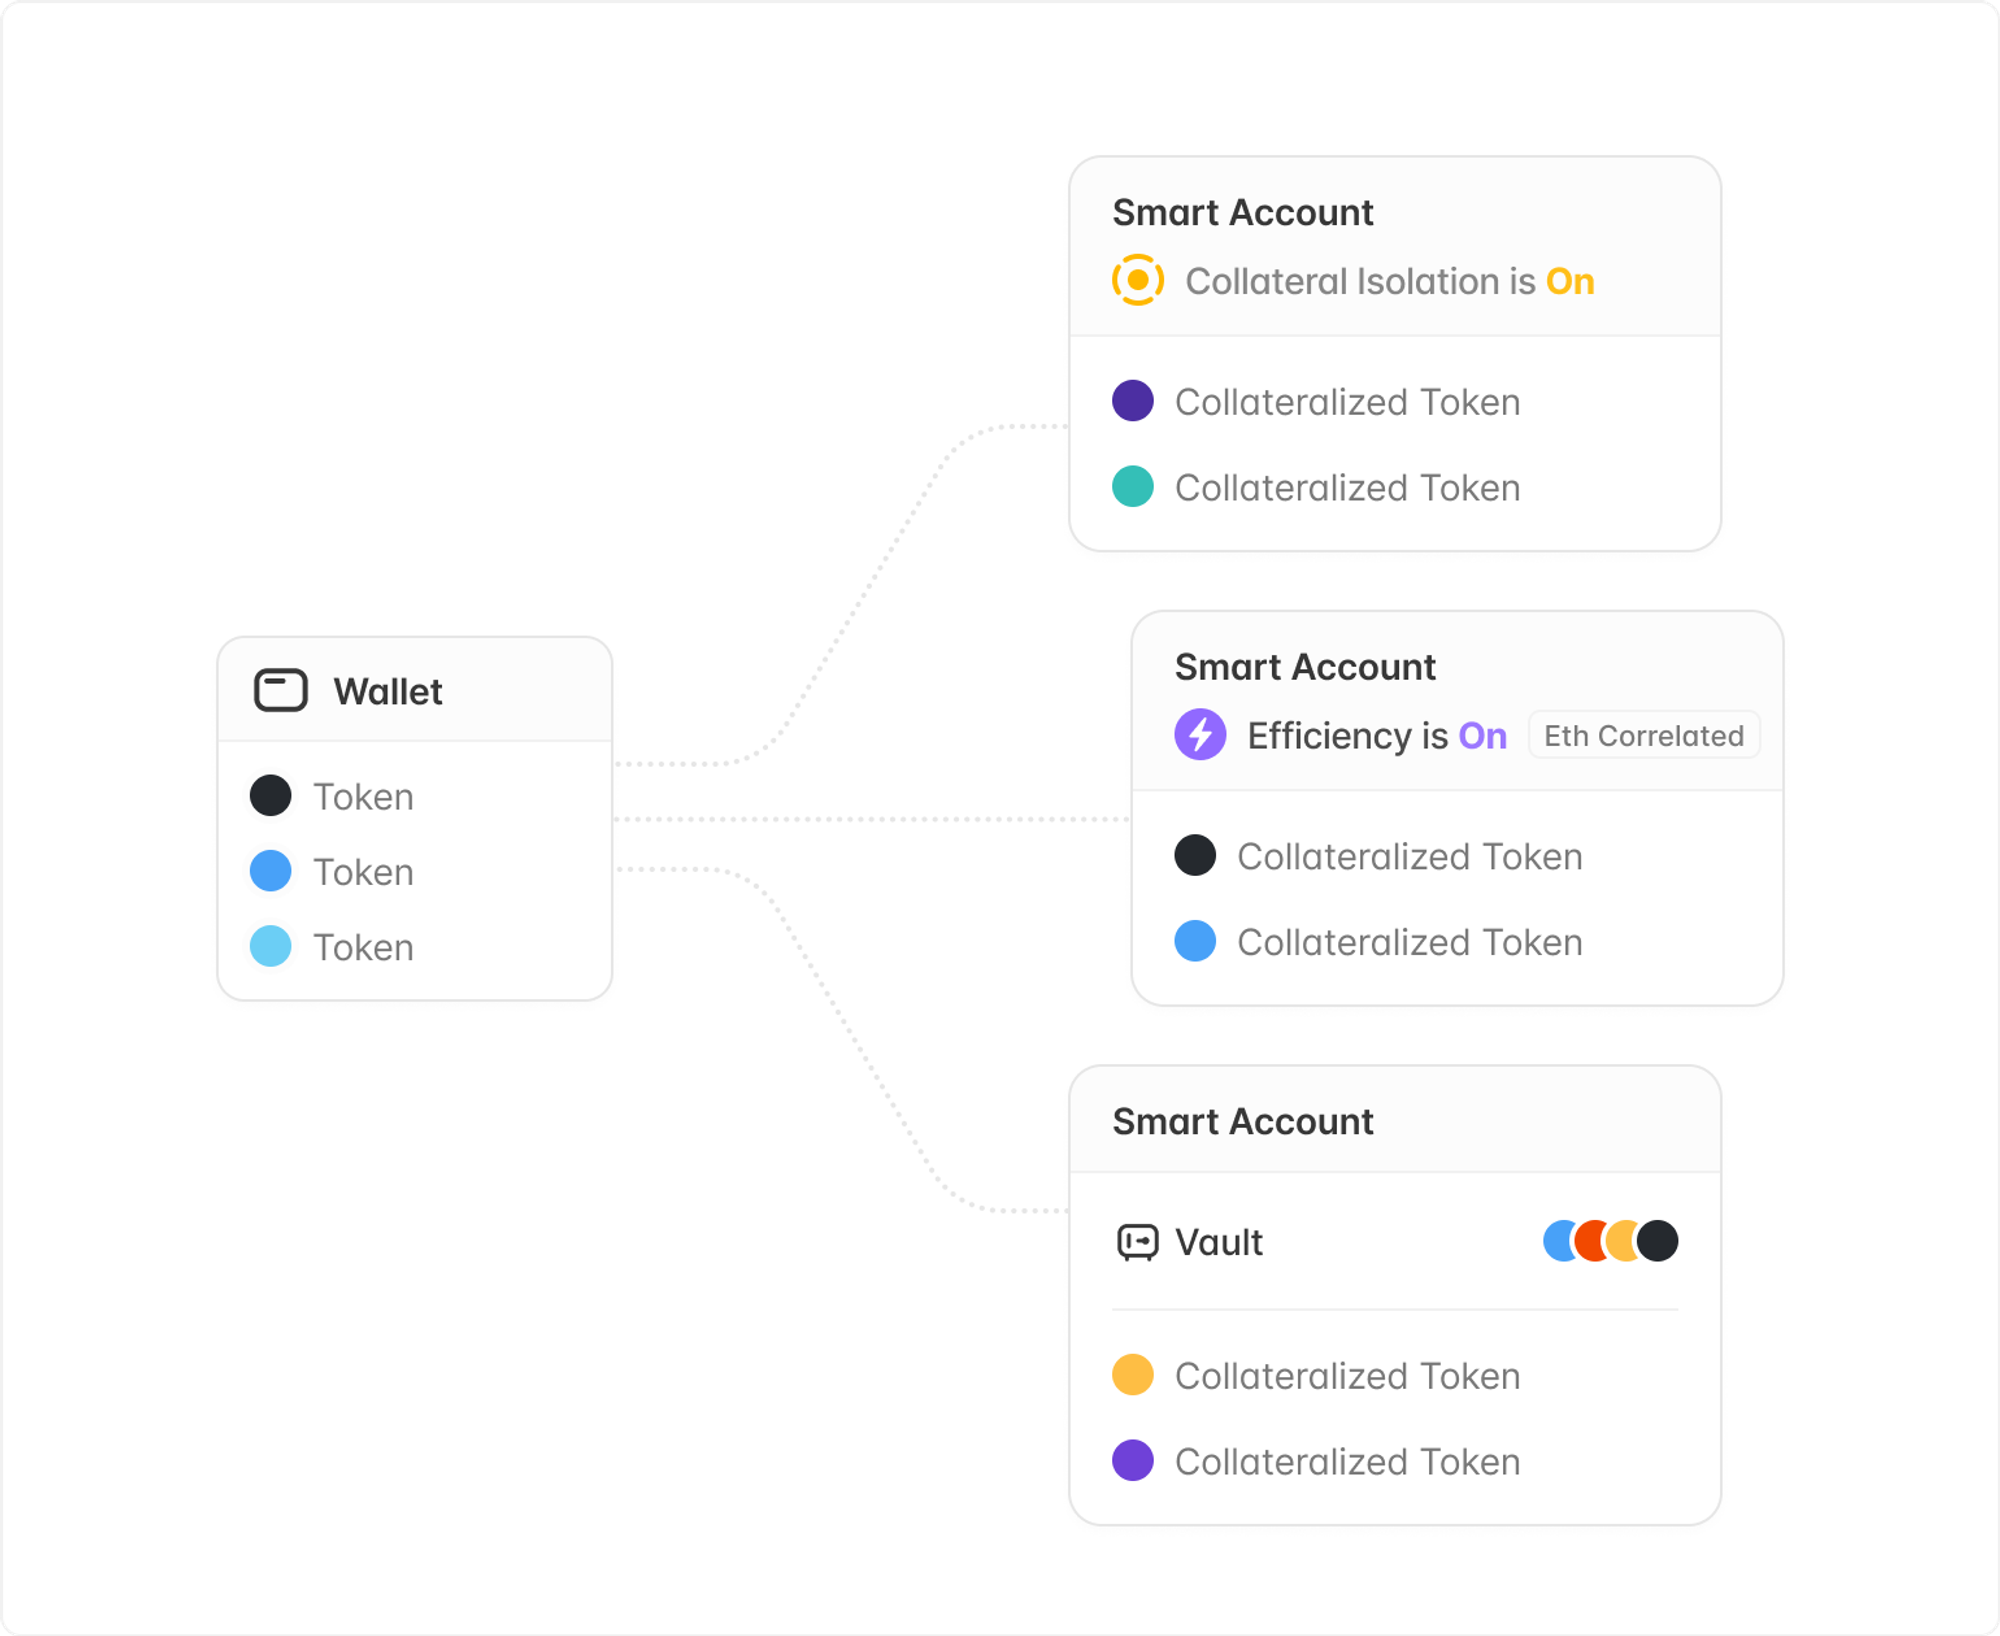Select the bottom Smart Account header
The image size is (2000, 1636).
1242,1122
